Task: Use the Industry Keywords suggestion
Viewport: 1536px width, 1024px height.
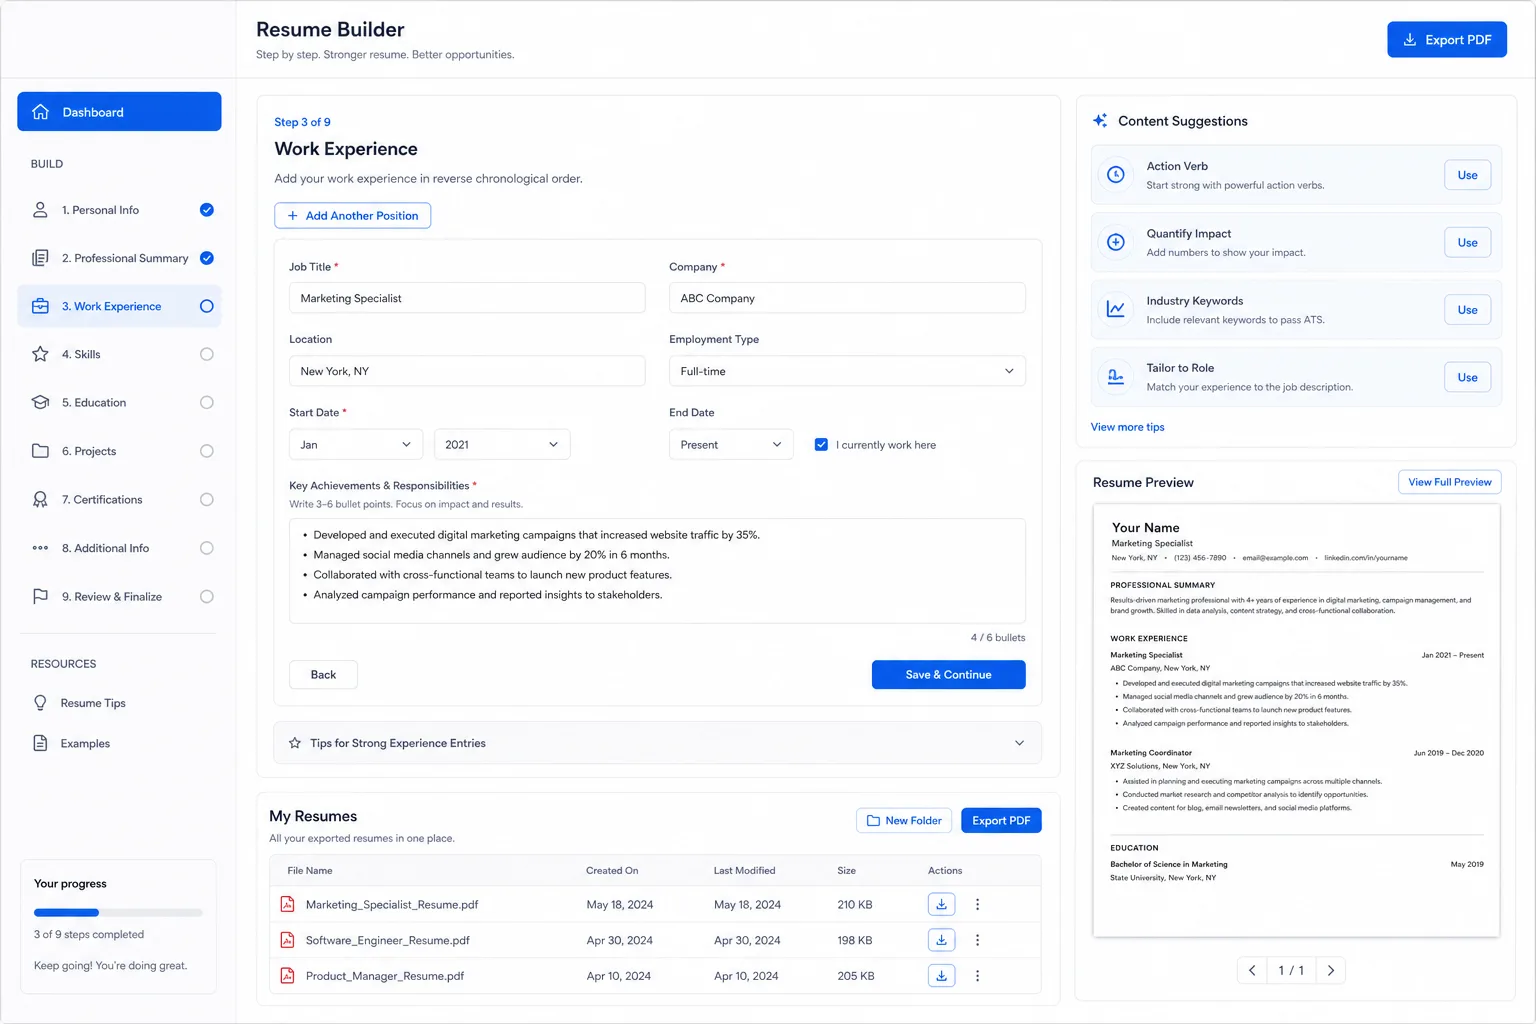Action: pos(1467,309)
